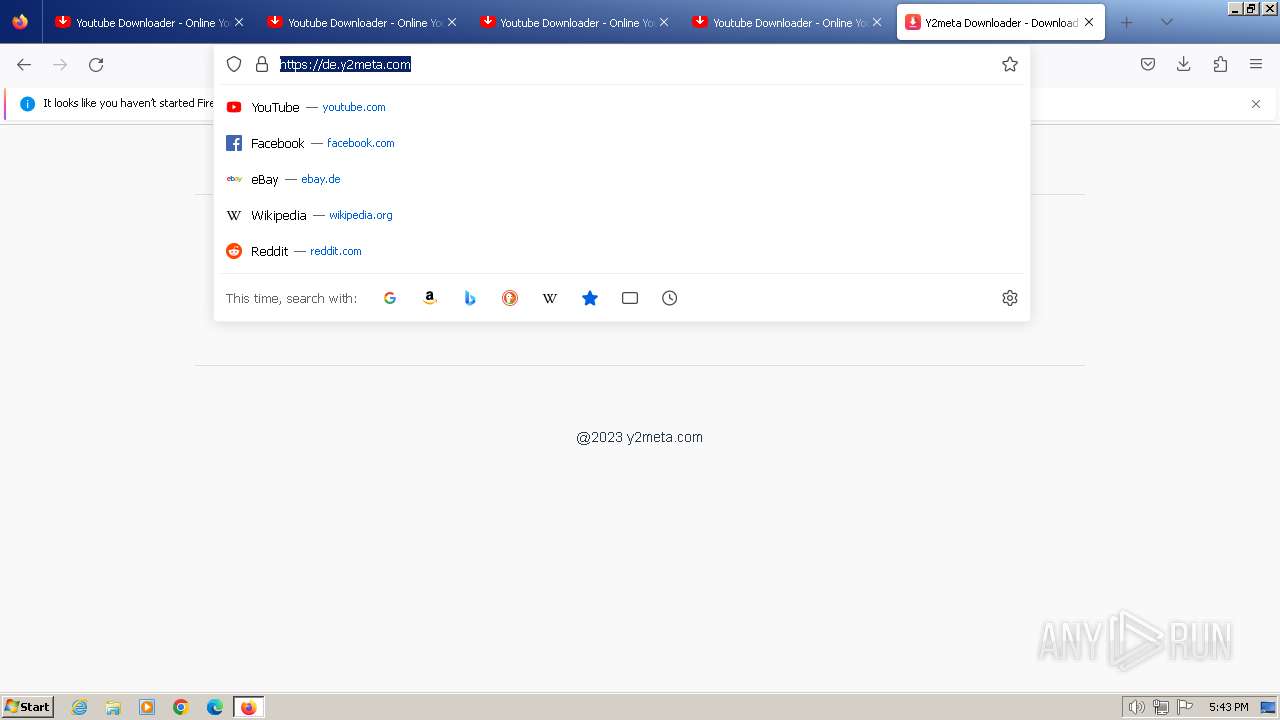Open search settings gear
Screen dimensions: 1280x720
[x=1010, y=298]
